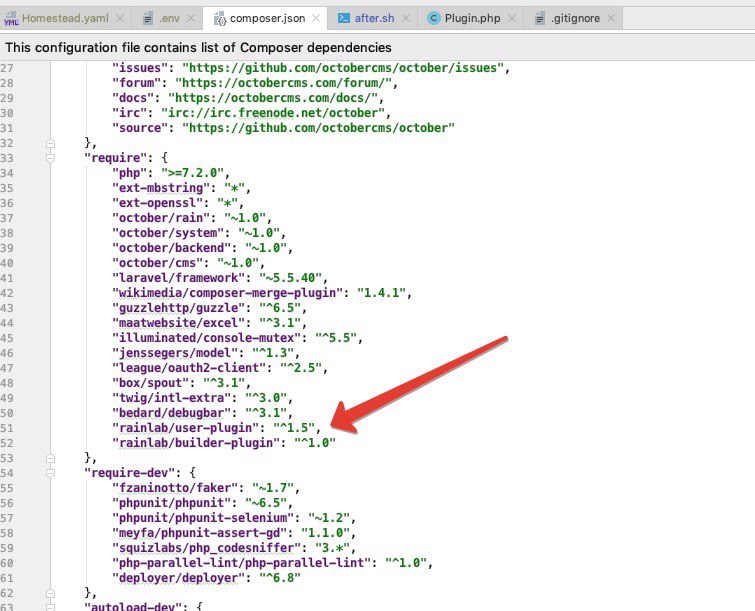
Task: Click "rainlab/user-plugin" dependency
Action: click(x=185, y=428)
